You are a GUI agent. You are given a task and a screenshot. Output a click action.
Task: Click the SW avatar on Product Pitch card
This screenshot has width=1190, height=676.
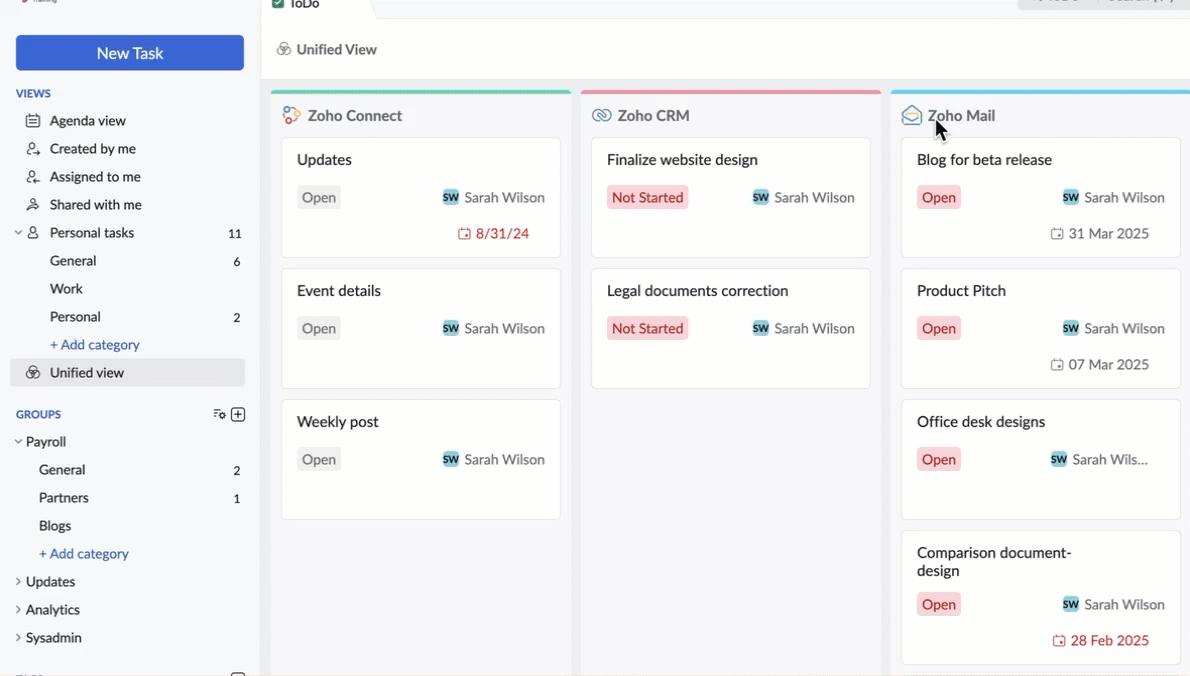pyautogui.click(x=1071, y=329)
